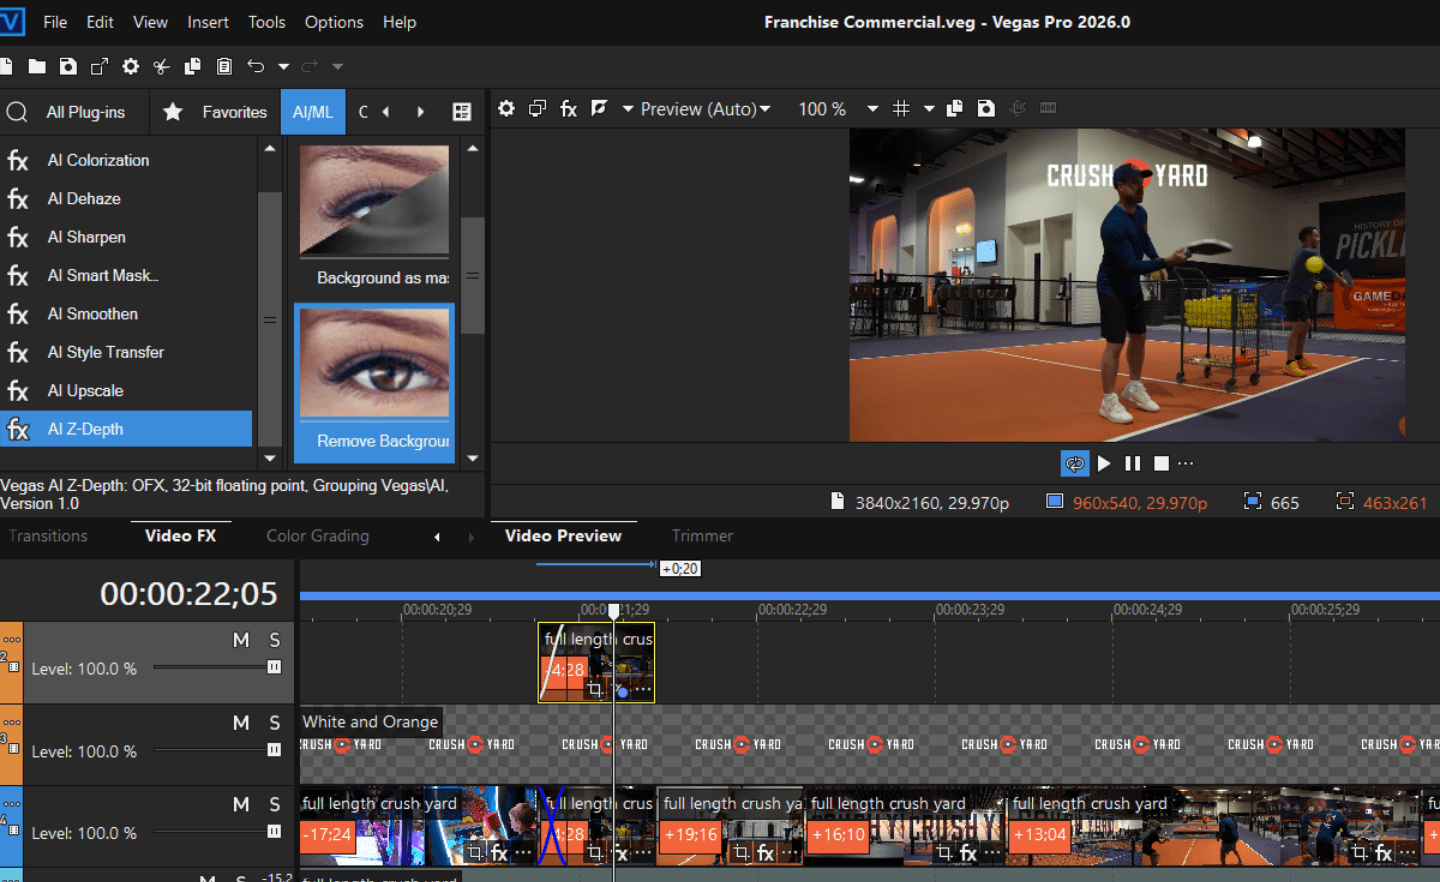Undo the last action
The height and width of the screenshot is (882, 1440).
pos(256,67)
